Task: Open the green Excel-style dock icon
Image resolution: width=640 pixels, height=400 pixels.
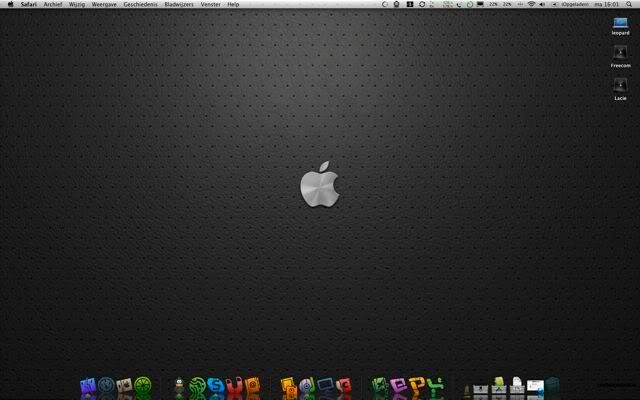Action: (380, 387)
